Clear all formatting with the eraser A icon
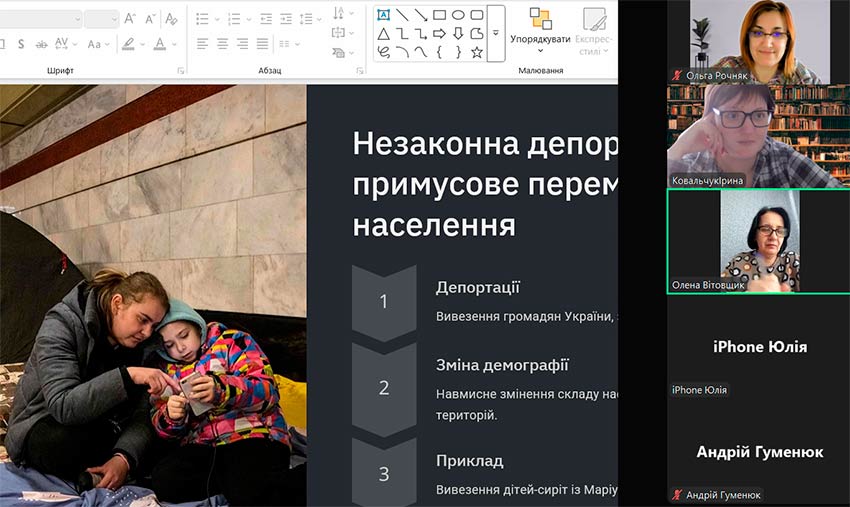The image size is (850, 507). click(x=171, y=19)
